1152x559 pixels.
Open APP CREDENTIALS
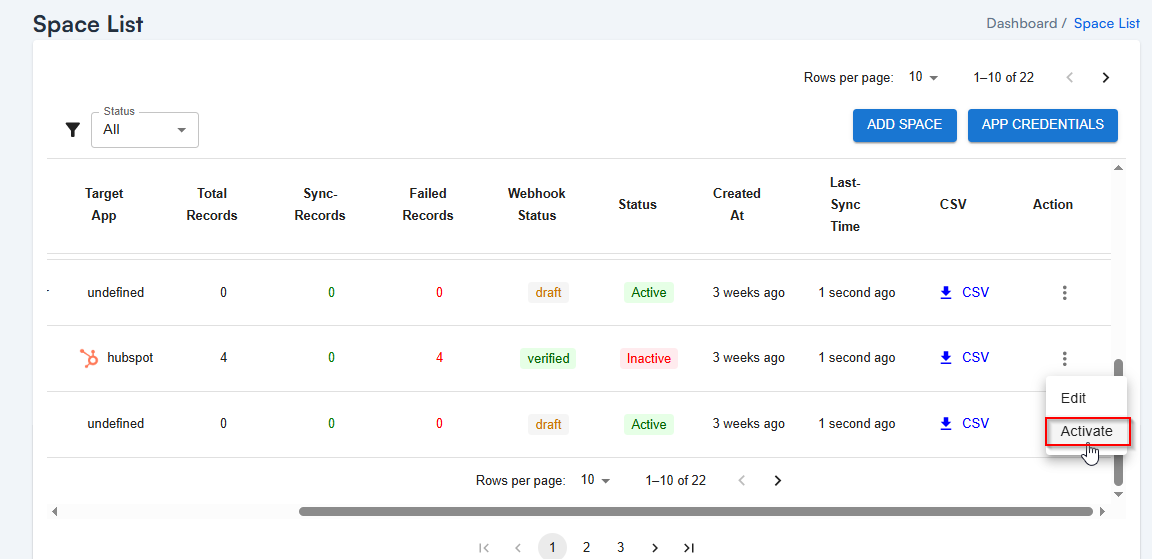pyautogui.click(x=1042, y=125)
